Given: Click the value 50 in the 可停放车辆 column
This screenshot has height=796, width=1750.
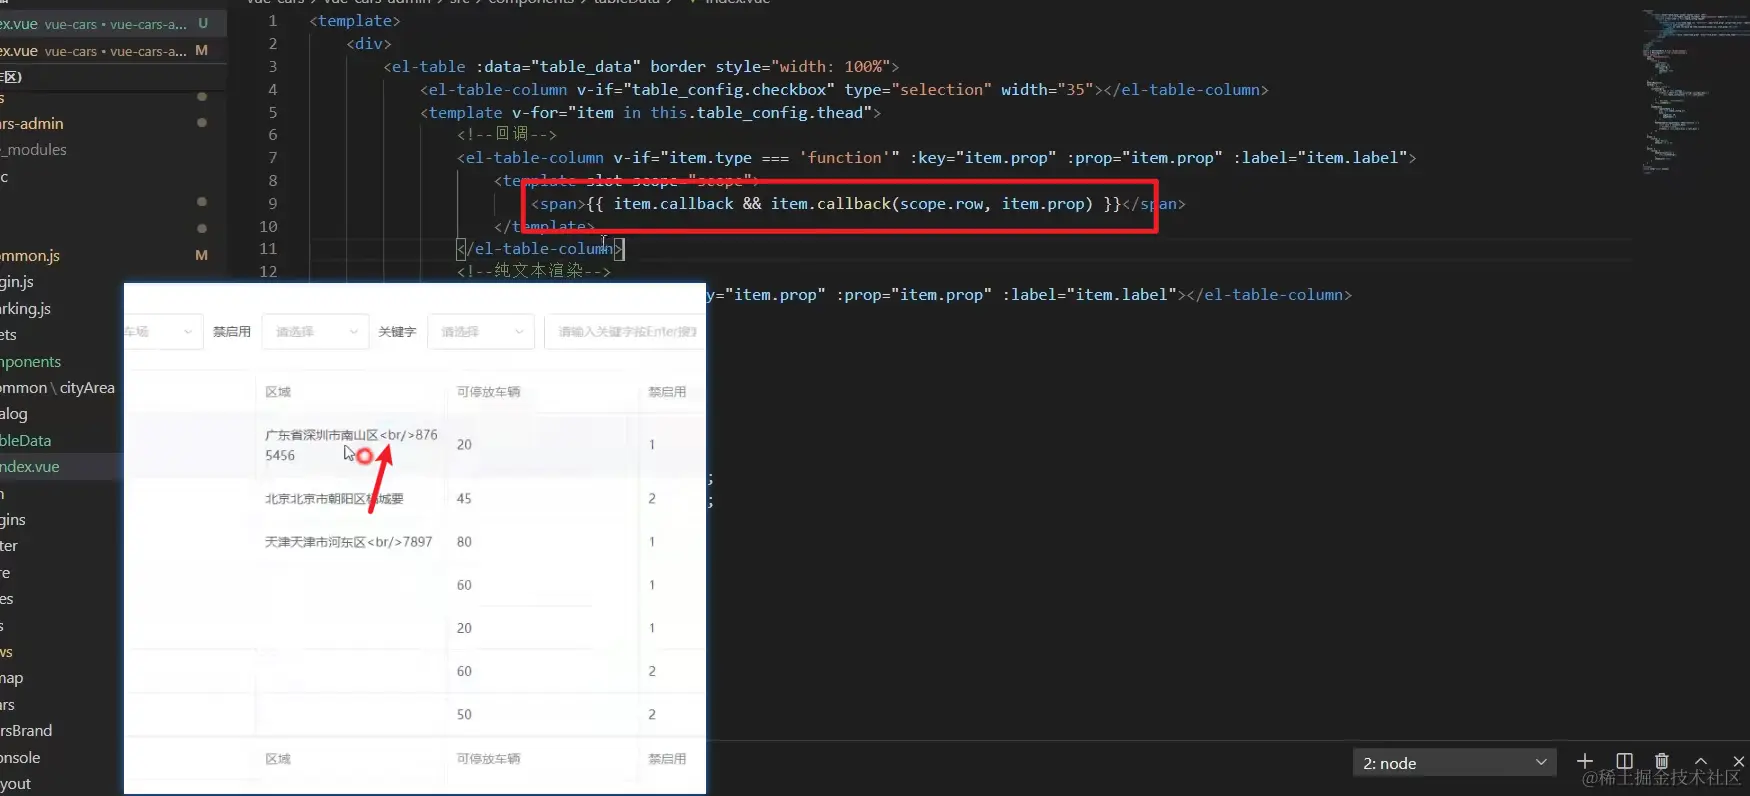Looking at the screenshot, I should pyautogui.click(x=464, y=715).
